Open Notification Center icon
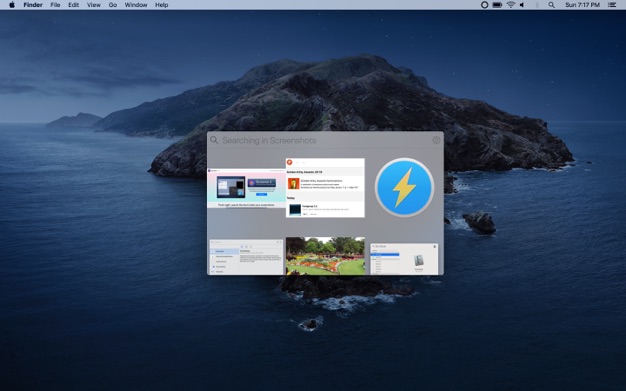Screen dimensions: 626x391 pyautogui.click(x=612, y=5)
